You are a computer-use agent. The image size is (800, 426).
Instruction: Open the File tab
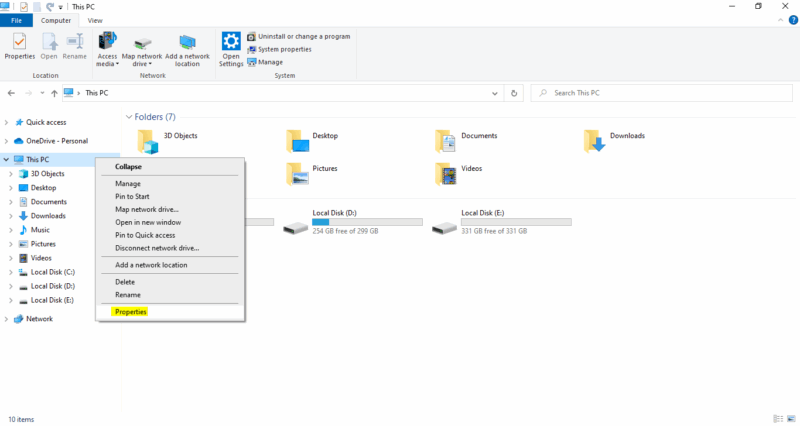pos(16,20)
